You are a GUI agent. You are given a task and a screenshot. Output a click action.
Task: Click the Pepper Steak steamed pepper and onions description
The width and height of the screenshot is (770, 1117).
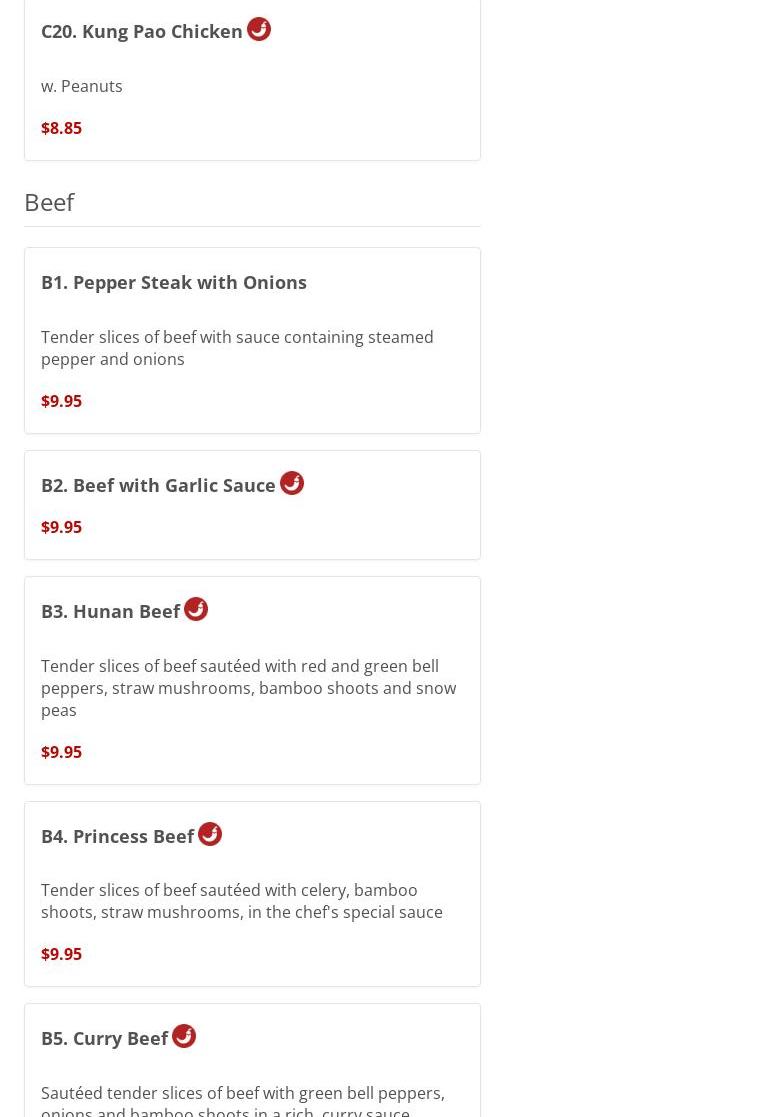coord(237,348)
